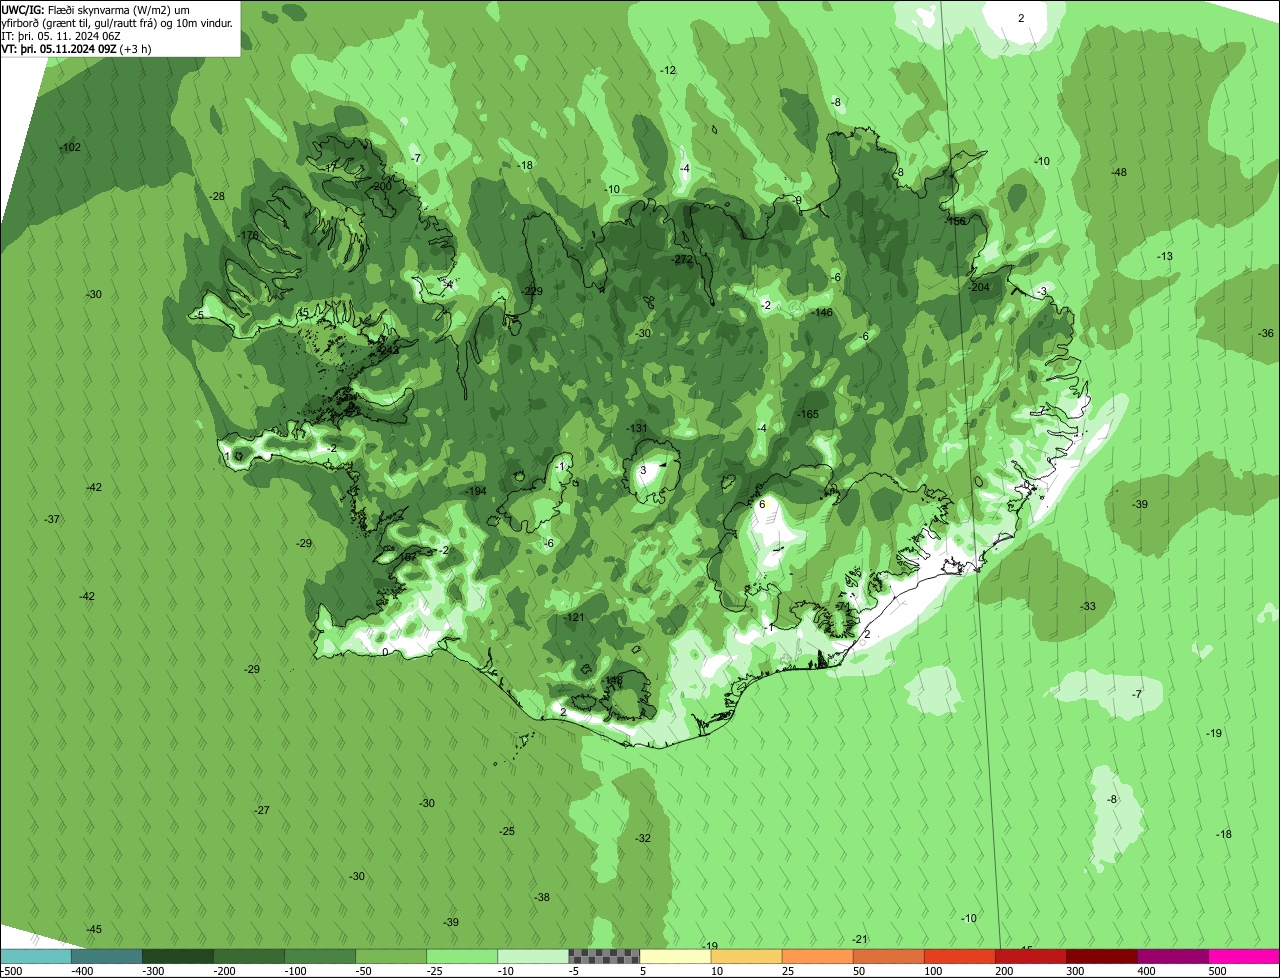Click the checkered -5 to 5 legend swatch
This screenshot has width=1280, height=978.
click(604, 956)
